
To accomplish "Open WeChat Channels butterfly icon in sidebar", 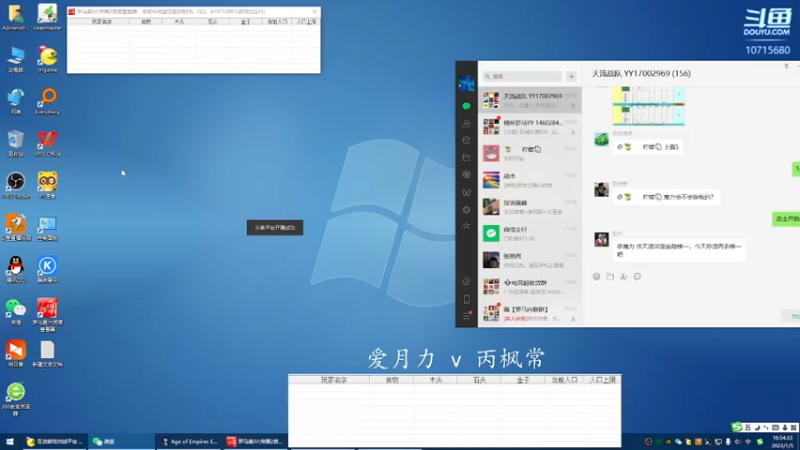I will coord(466,192).
